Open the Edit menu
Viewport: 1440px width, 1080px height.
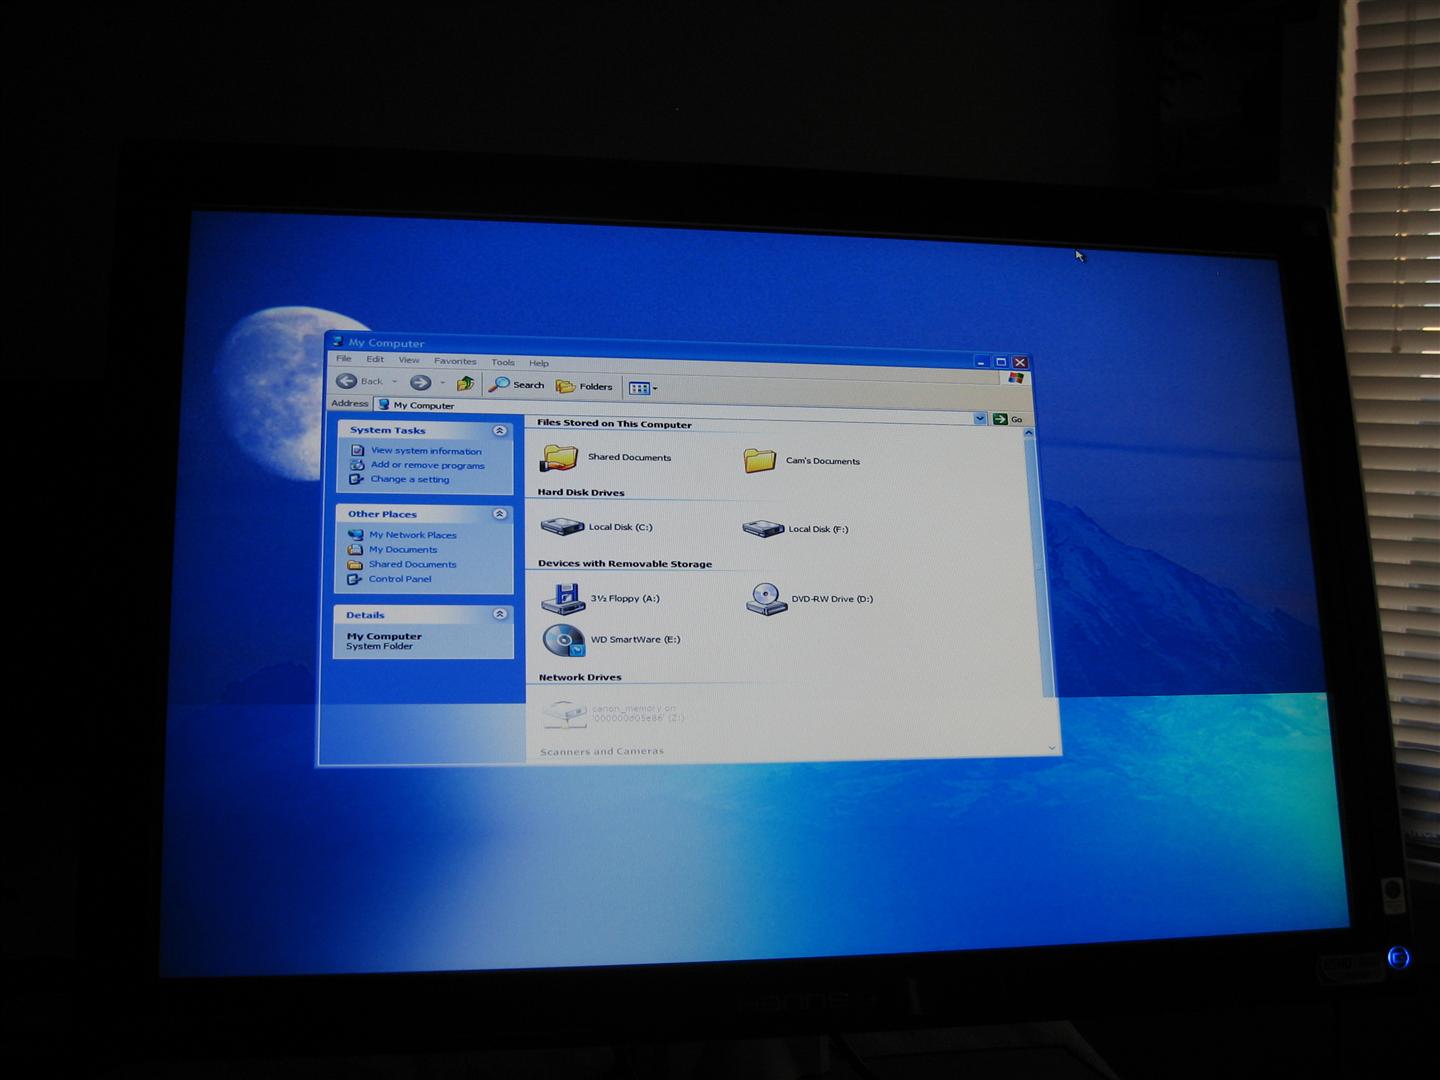(x=375, y=359)
